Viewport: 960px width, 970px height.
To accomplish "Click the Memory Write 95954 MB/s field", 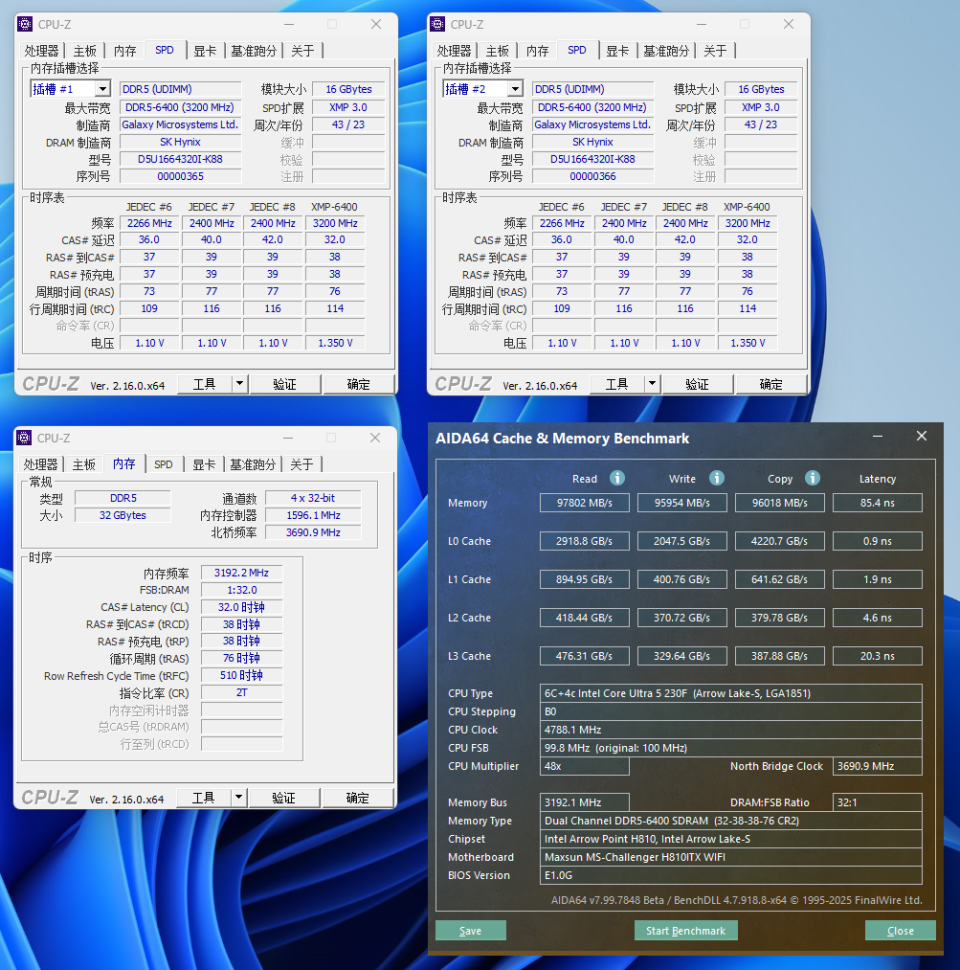I will 682,503.
